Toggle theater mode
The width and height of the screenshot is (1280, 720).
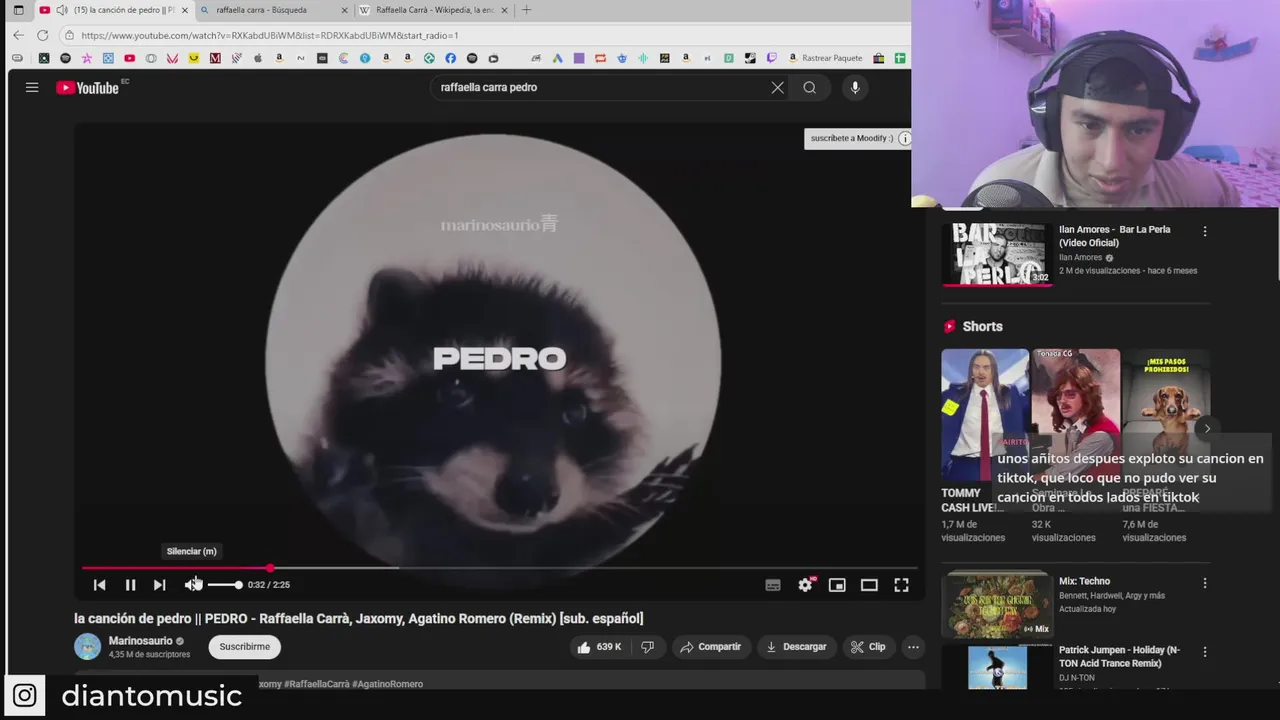tap(869, 585)
